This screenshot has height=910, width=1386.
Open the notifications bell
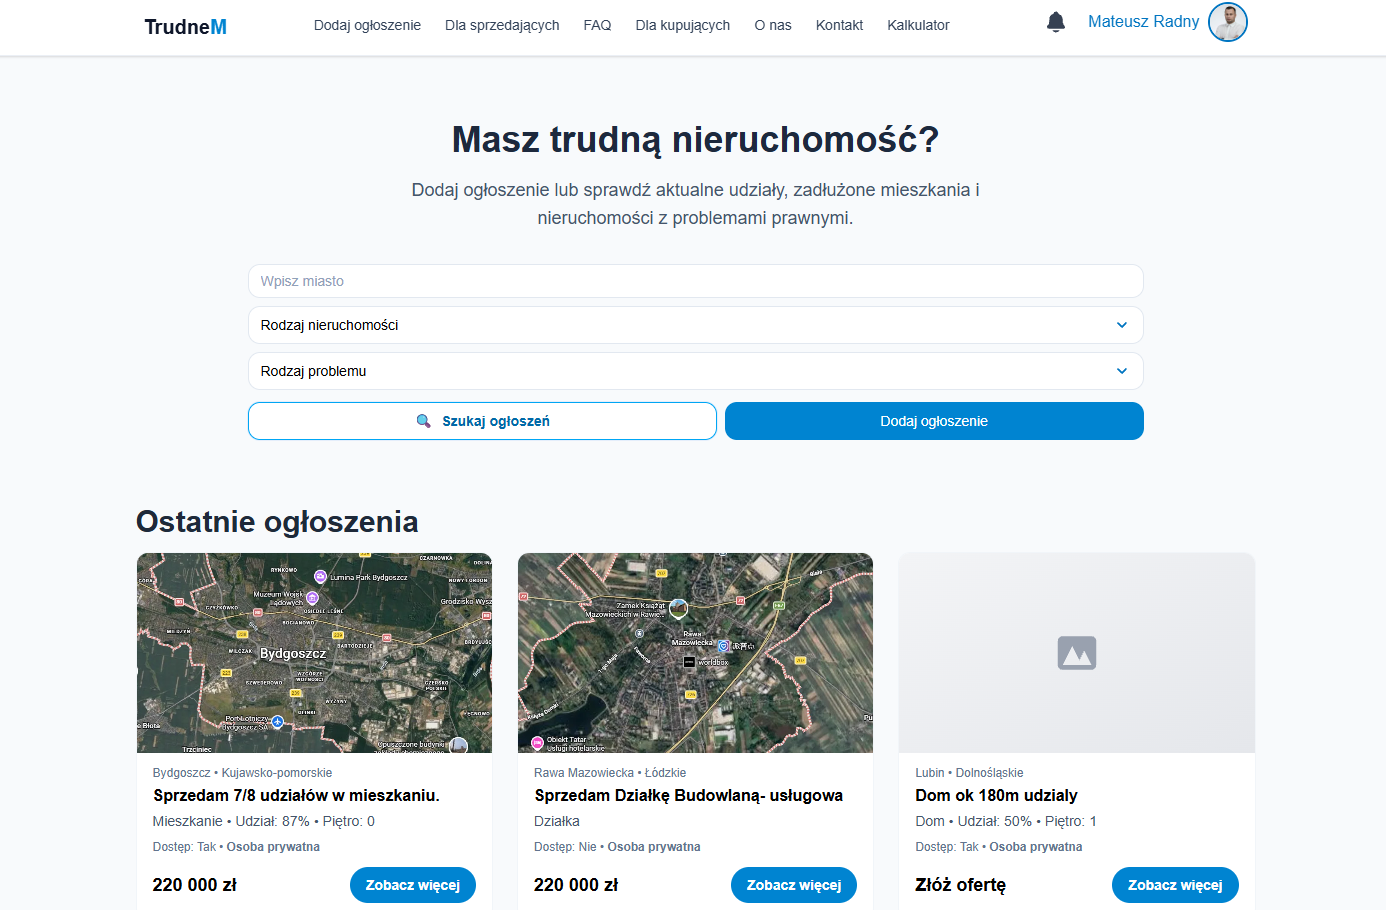[1056, 22]
